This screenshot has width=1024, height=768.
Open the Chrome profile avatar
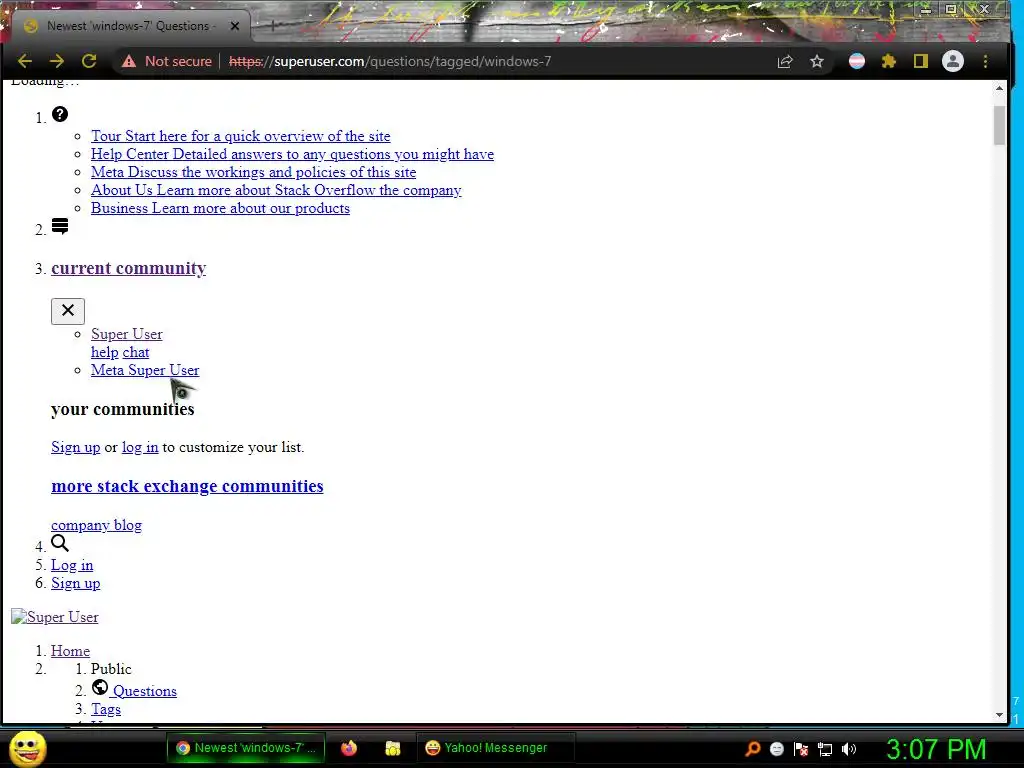click(x=953, y=61)
